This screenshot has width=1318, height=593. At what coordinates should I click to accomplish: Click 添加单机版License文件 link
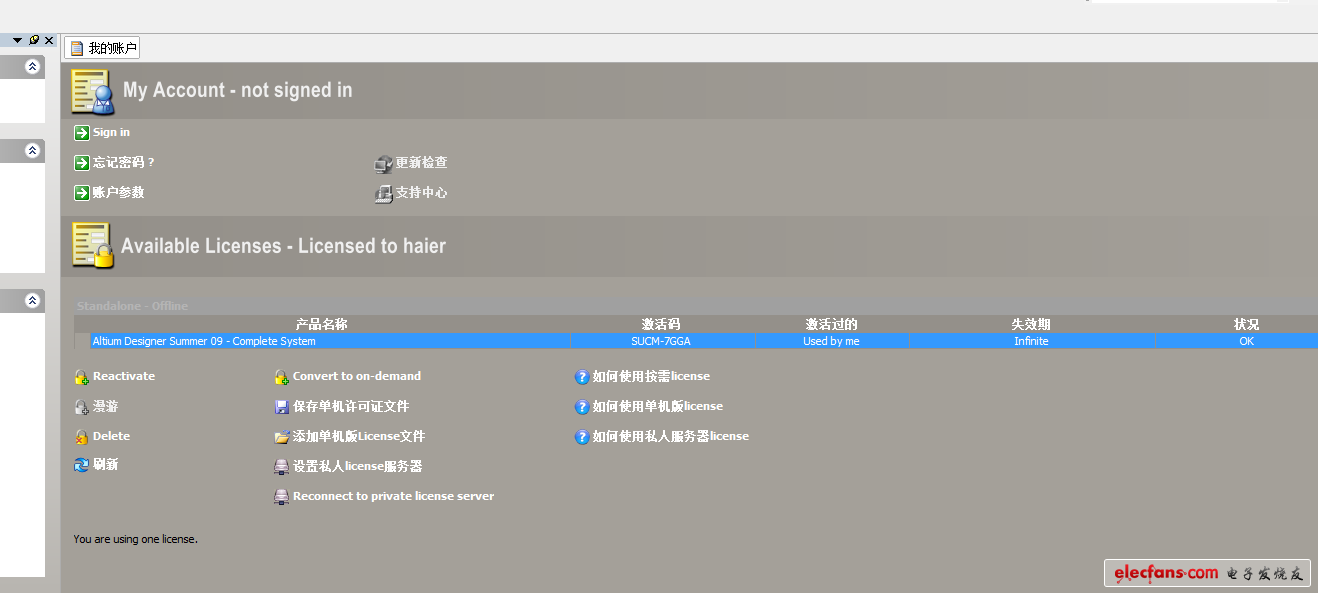point(359,437)
